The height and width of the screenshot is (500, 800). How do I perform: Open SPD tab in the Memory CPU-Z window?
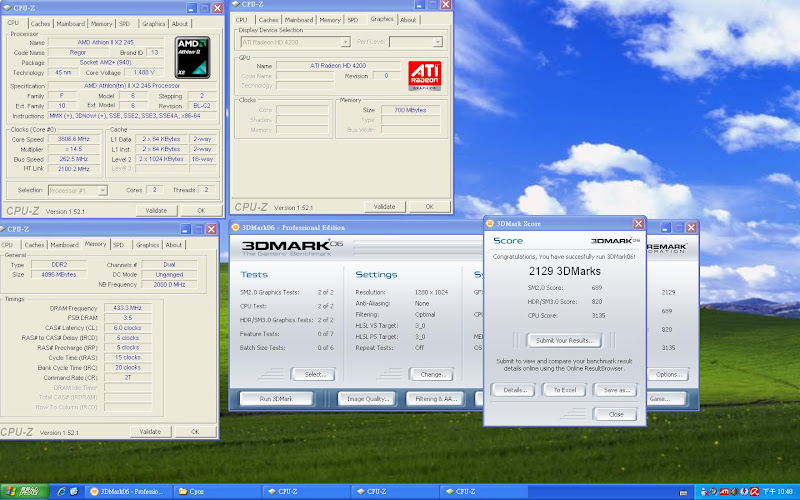[x=118, y=245]
